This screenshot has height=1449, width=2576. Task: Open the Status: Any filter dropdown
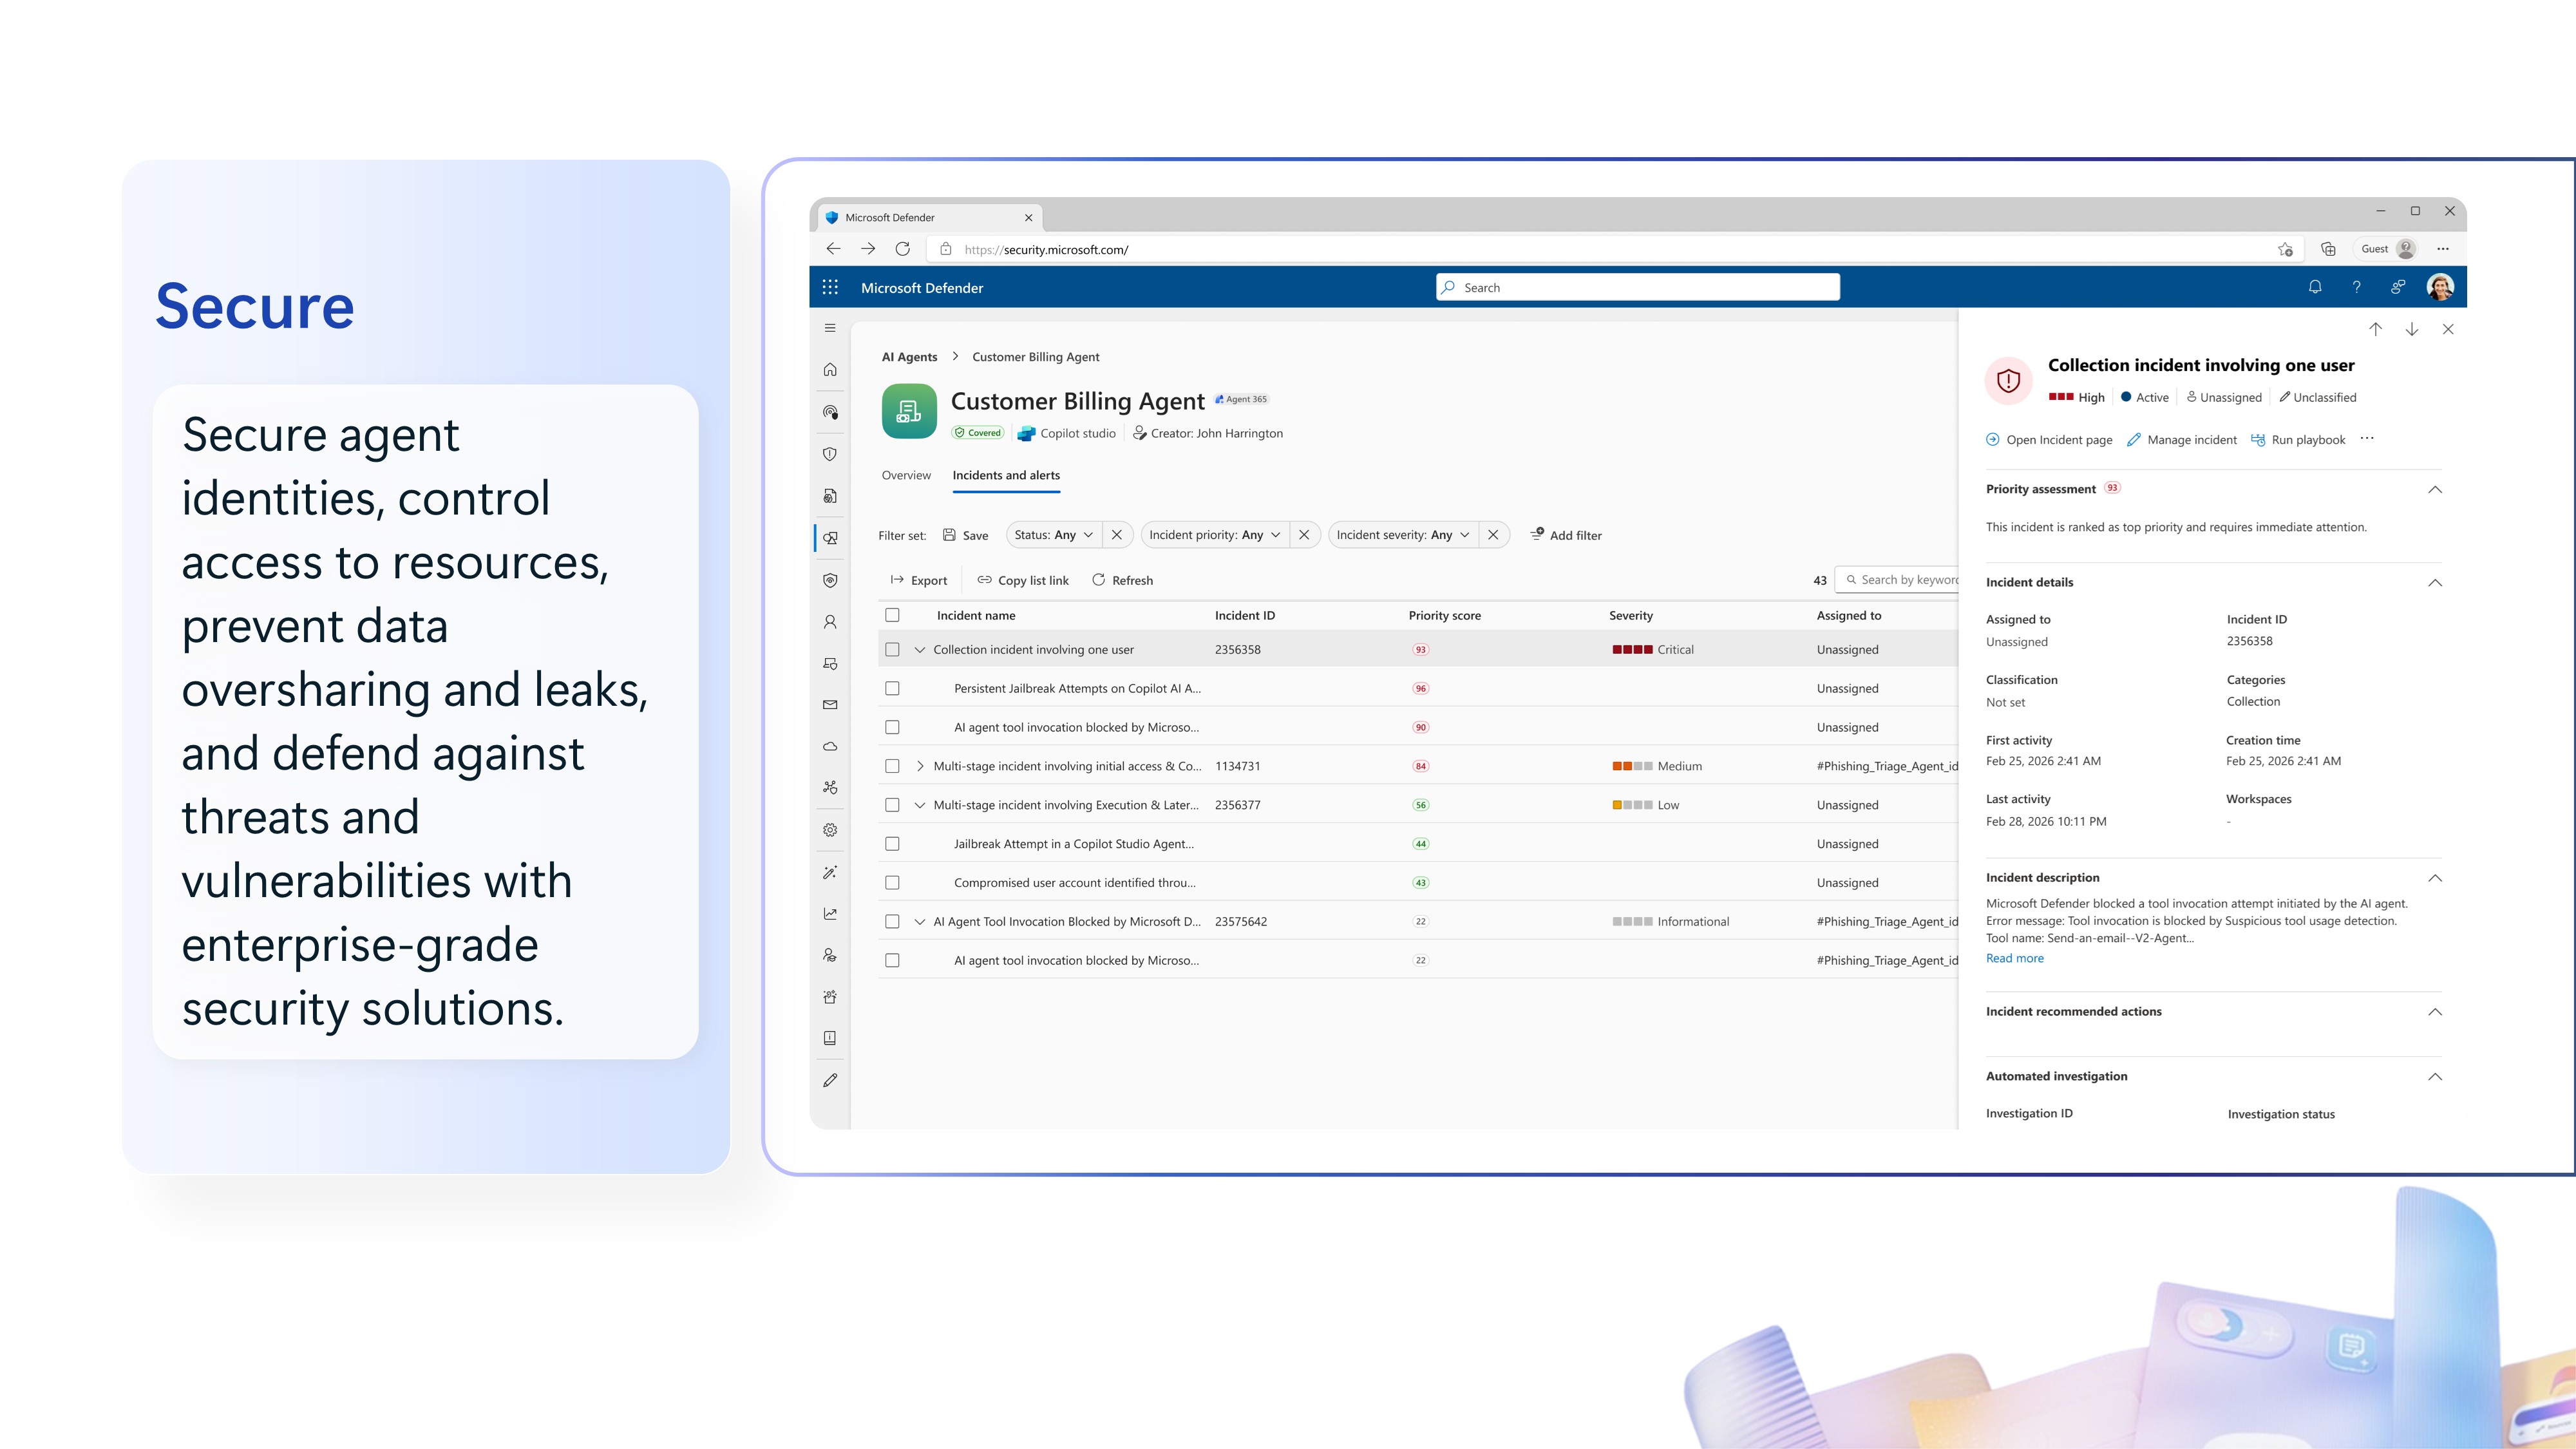(1052, 535)
